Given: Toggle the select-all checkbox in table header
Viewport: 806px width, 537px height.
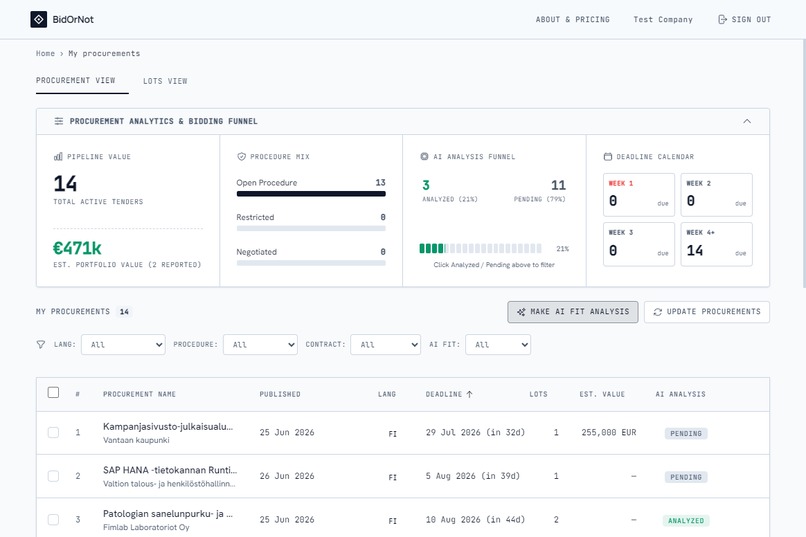Looking at the screenshot, I should click(x=53, y=393).
